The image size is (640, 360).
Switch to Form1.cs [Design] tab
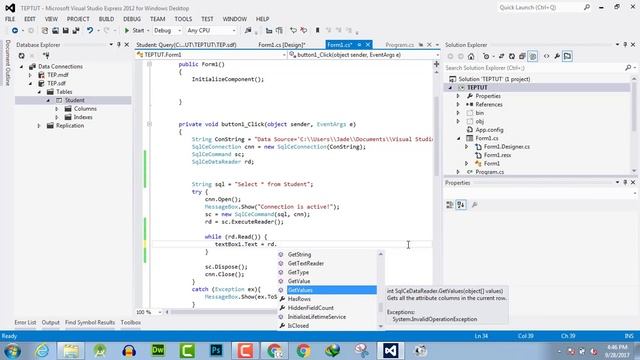coord(282,45)
